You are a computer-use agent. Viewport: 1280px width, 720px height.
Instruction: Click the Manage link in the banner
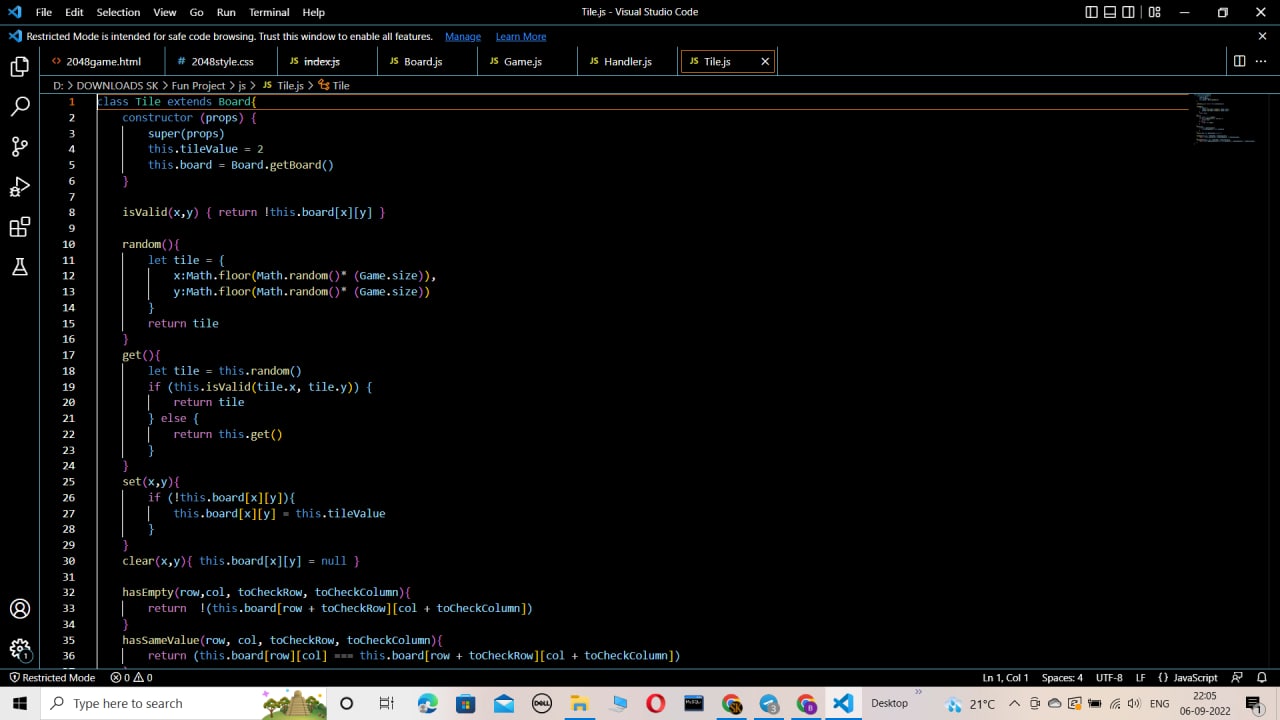point(462,36)
